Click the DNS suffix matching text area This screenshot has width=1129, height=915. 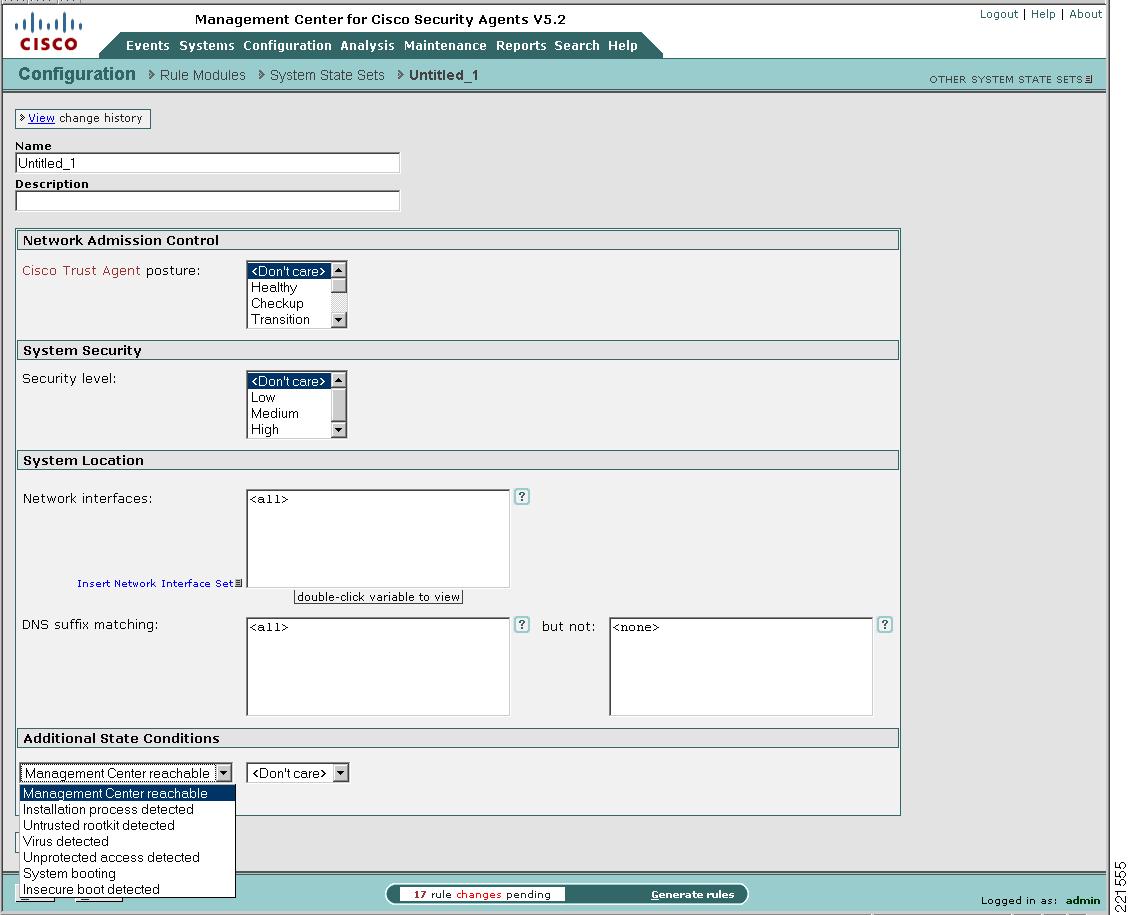click(378, 667)
